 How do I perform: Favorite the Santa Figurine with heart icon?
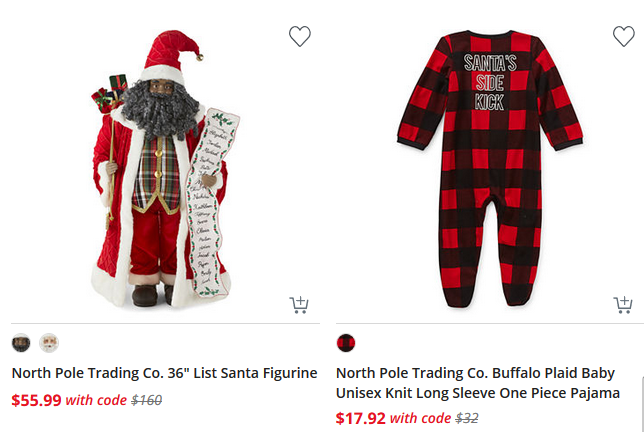[299, 37]
